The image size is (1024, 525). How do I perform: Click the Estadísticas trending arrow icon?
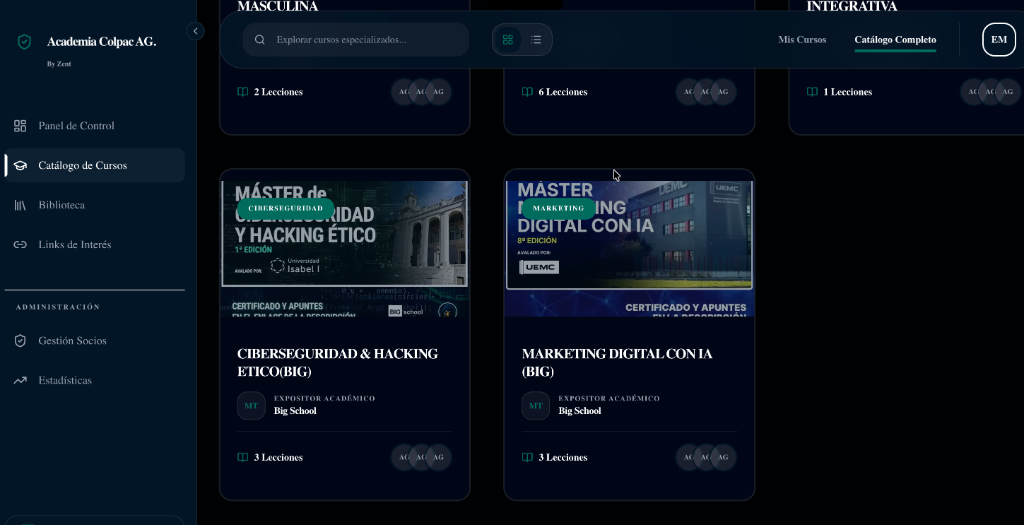(x=20, y=380)
